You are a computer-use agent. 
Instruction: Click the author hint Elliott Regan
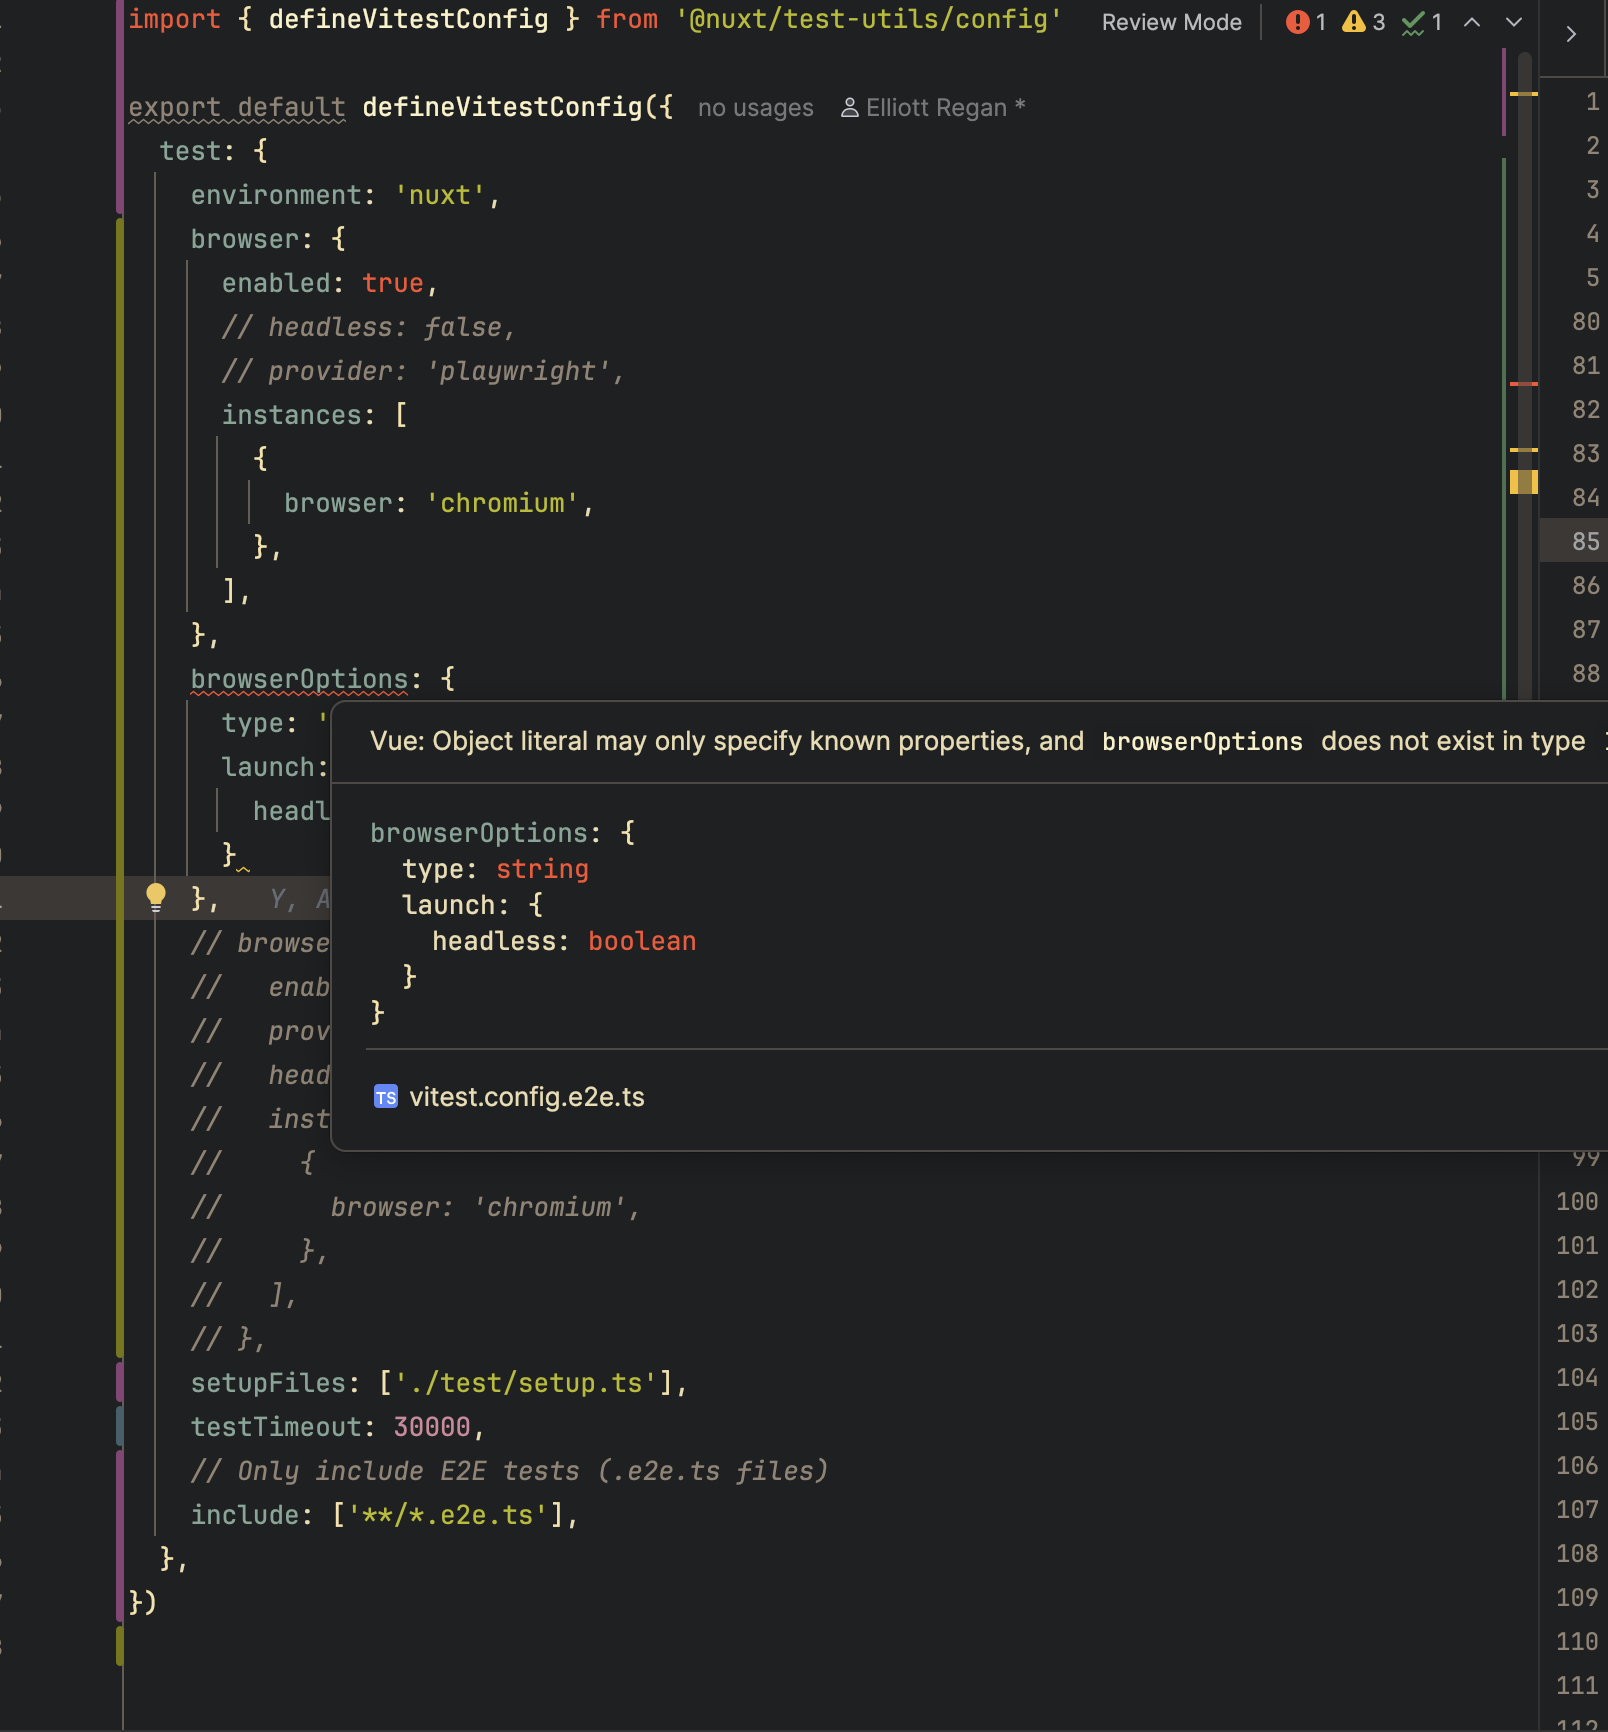(x=933, y=107)
